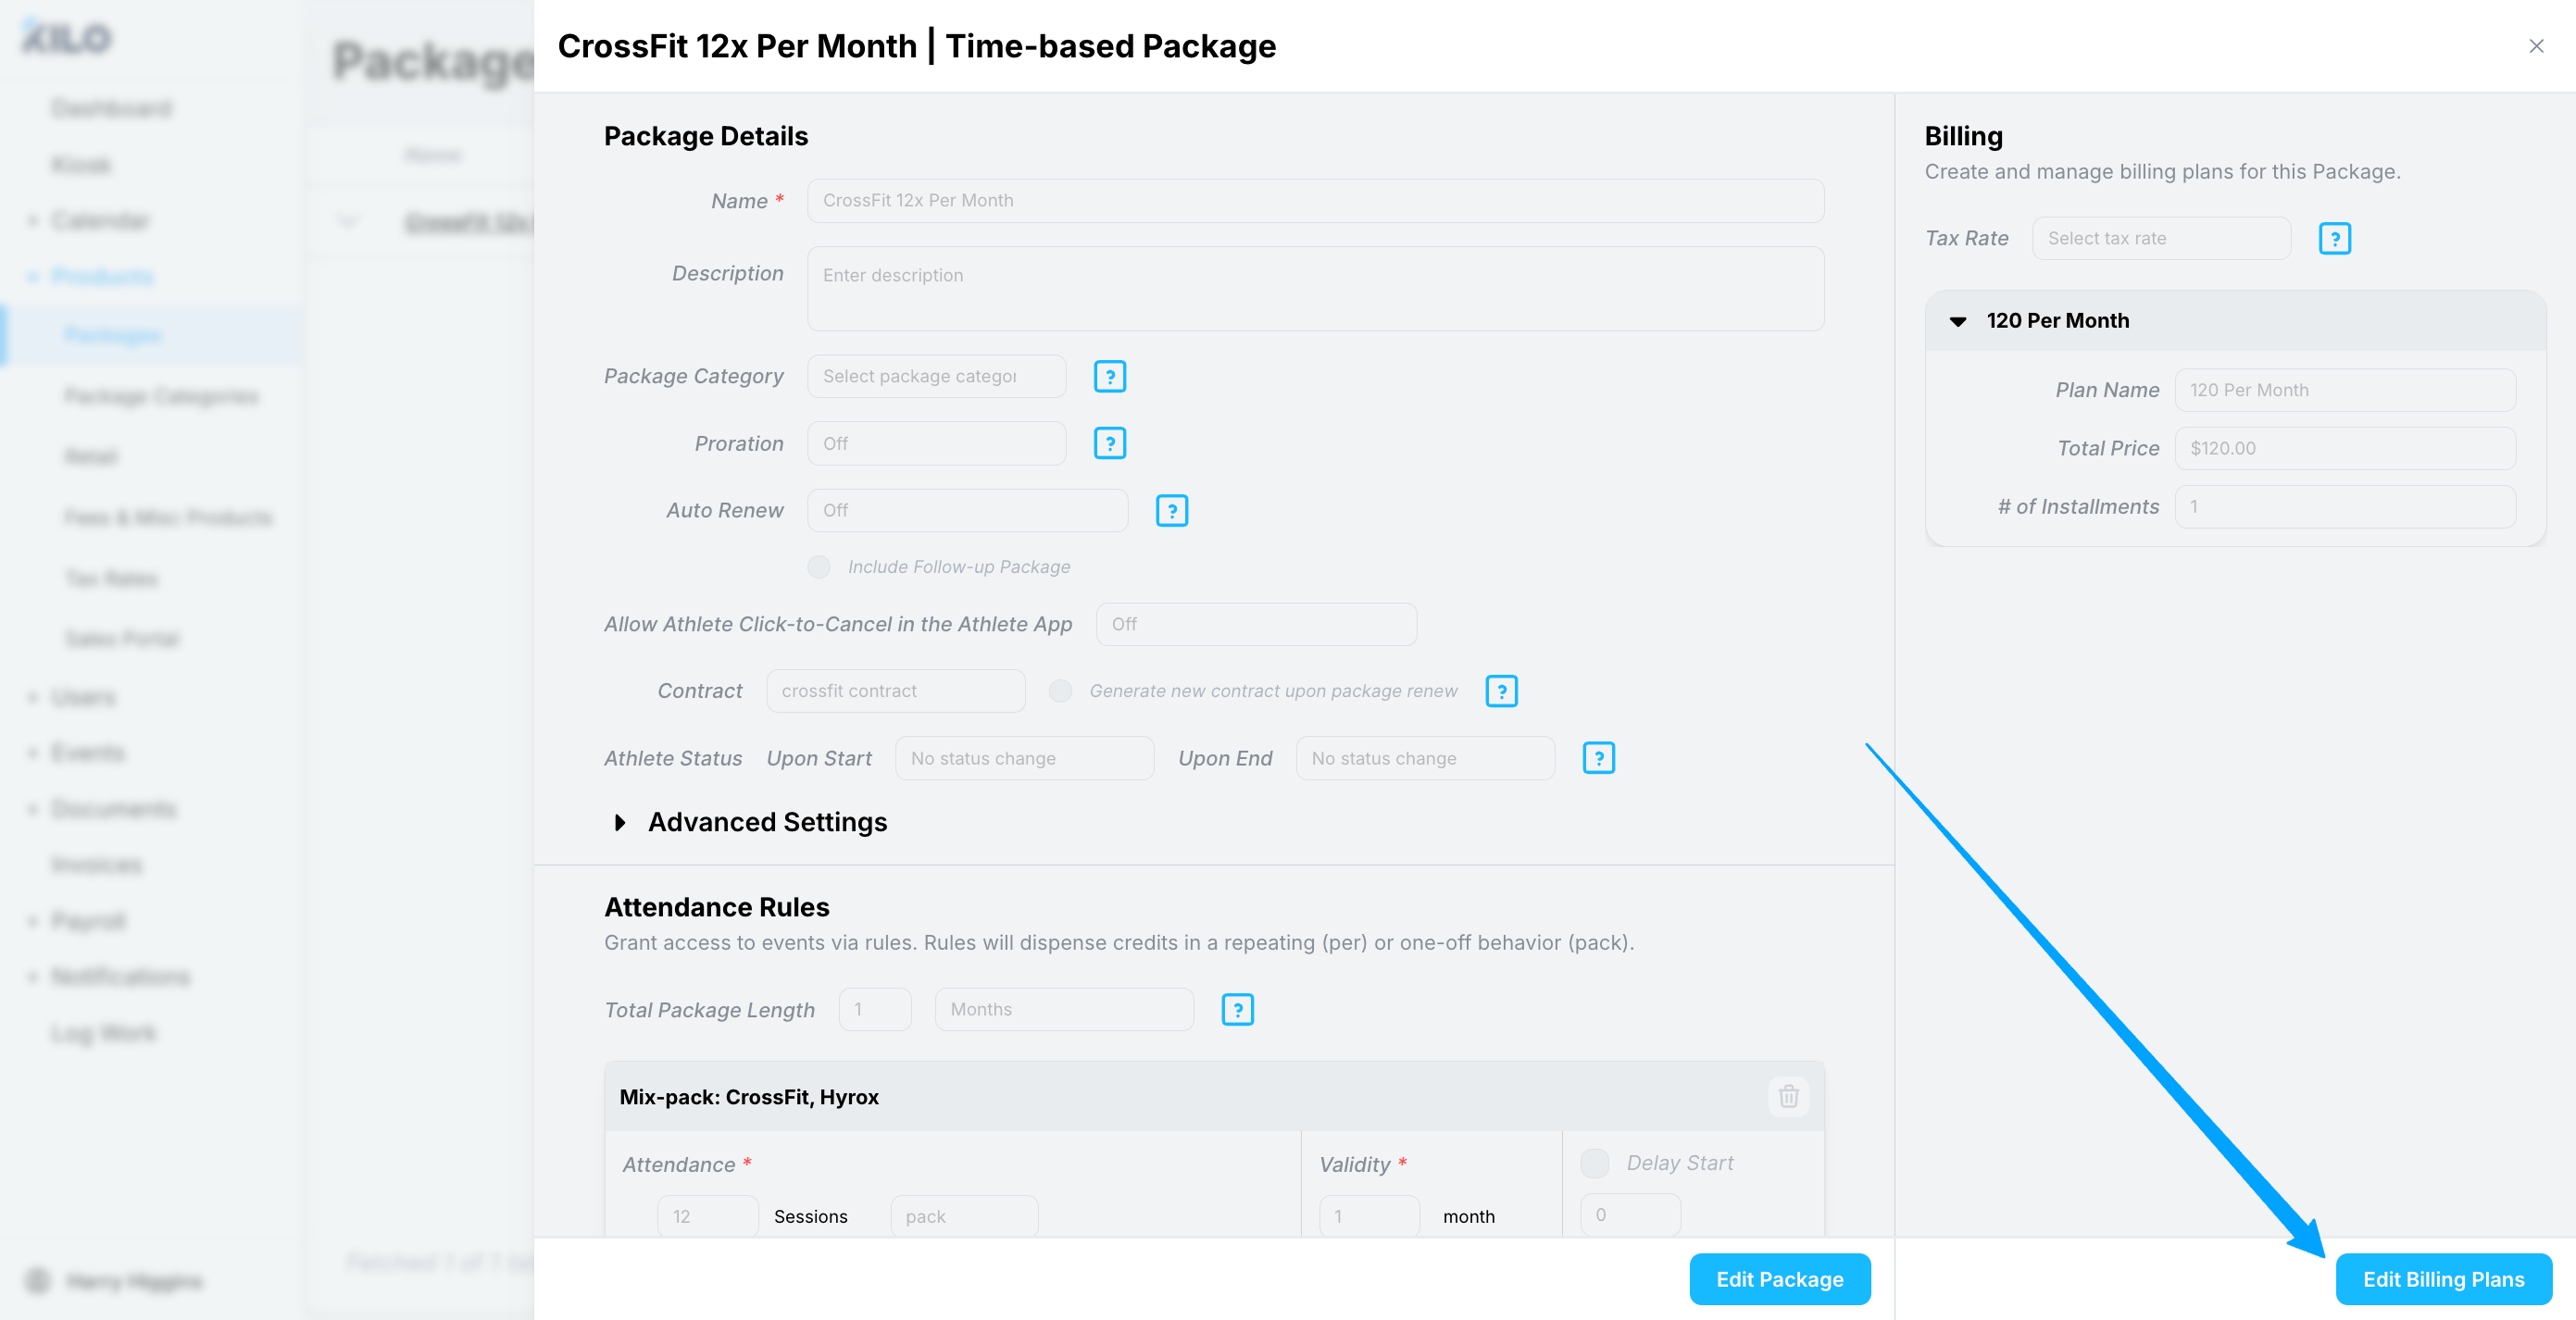The image size is (2576, 1320).
Task: Click the Edit Package button
Action: point(1779,1279)
